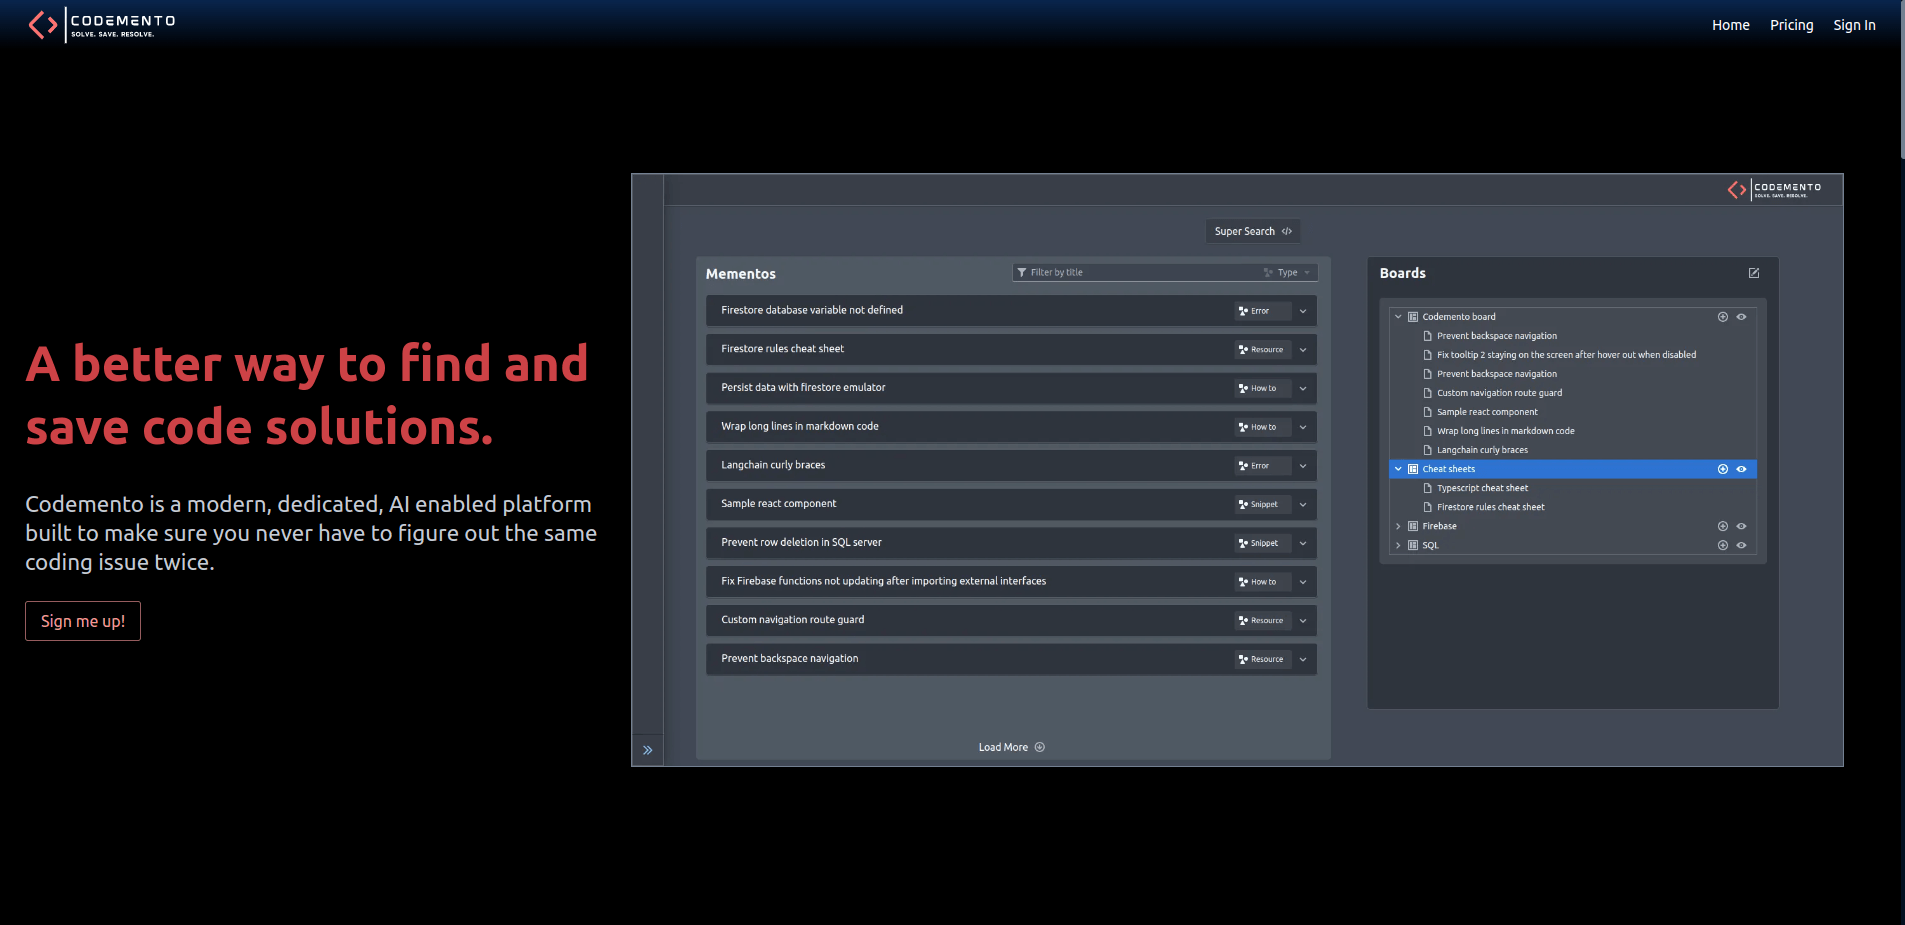Expand the SQL board tree node

pyautogui.click(x=1398, y=546)
